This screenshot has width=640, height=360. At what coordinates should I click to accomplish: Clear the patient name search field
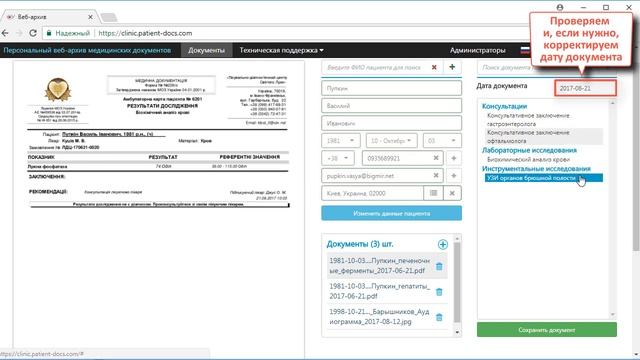tap(434, 67)
